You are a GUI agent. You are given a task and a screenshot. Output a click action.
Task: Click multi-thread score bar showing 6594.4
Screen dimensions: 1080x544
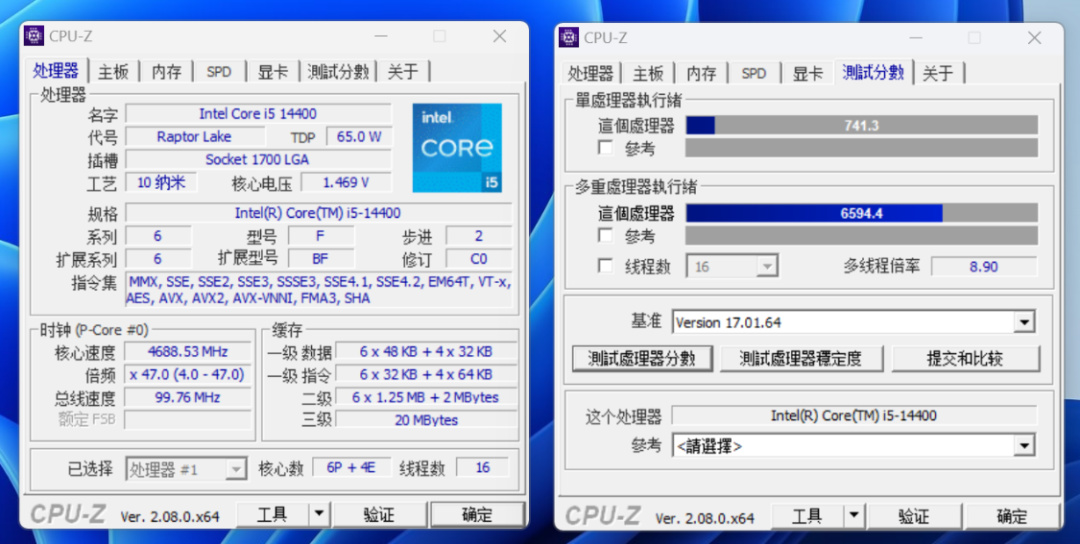862,213
